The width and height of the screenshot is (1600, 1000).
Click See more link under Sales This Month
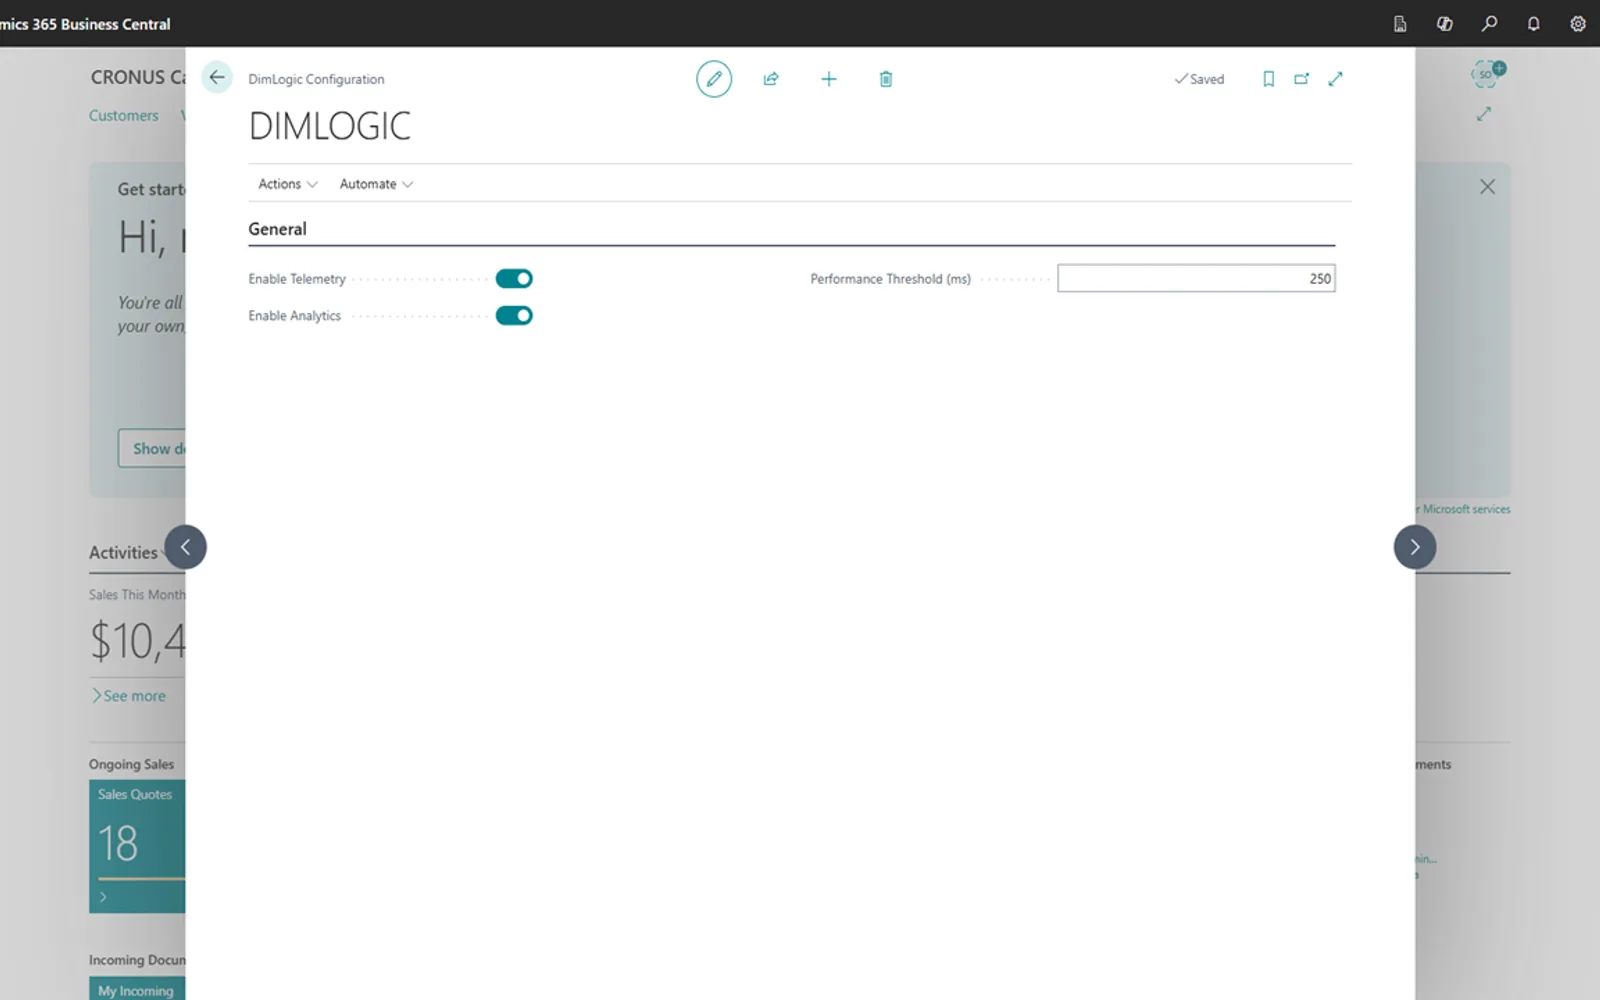click(x=129, y=696)
